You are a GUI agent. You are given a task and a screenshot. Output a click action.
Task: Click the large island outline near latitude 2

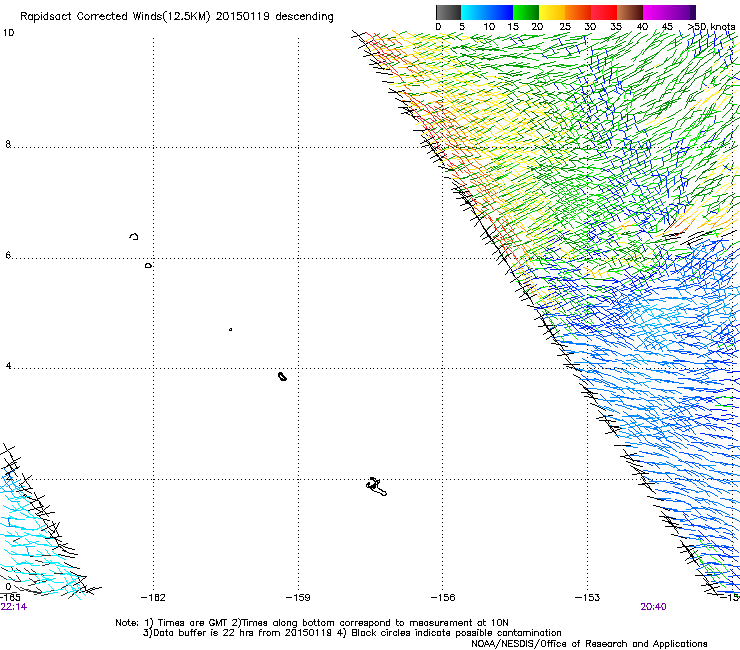pos(377,487)
